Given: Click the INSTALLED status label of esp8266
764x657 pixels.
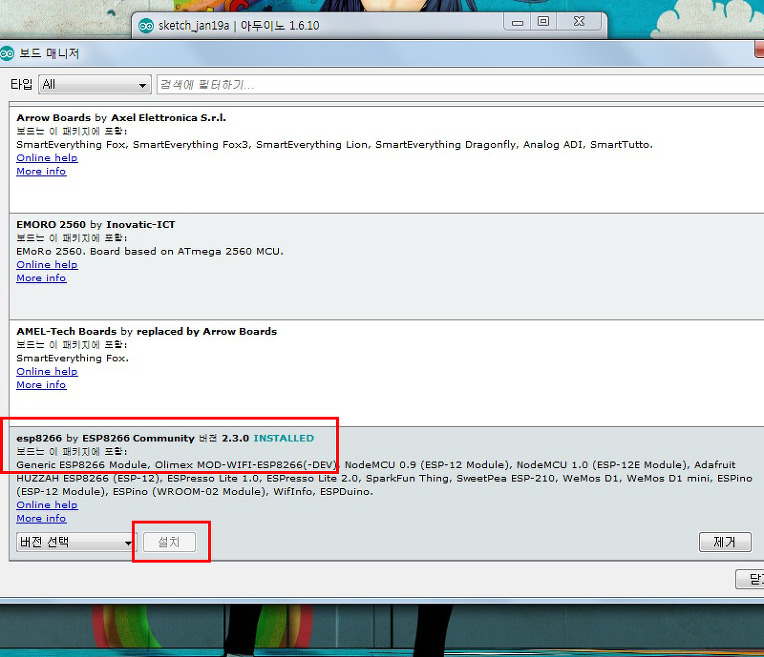Looking at the screenshot, I should [284, 438].
